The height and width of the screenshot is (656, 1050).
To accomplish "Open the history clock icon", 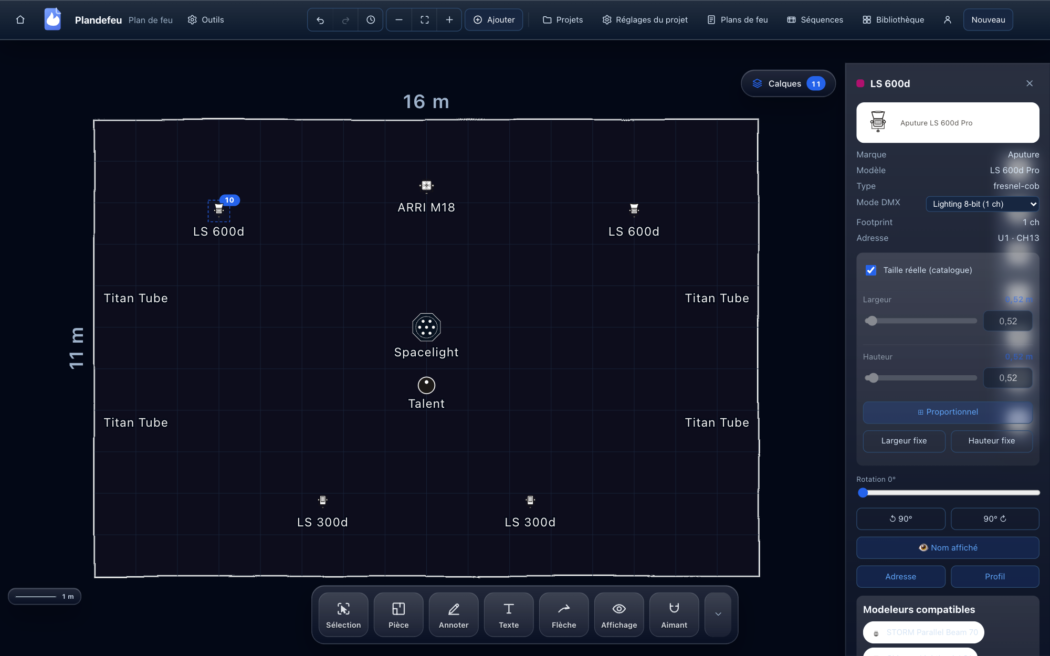I will pos(370,20).
